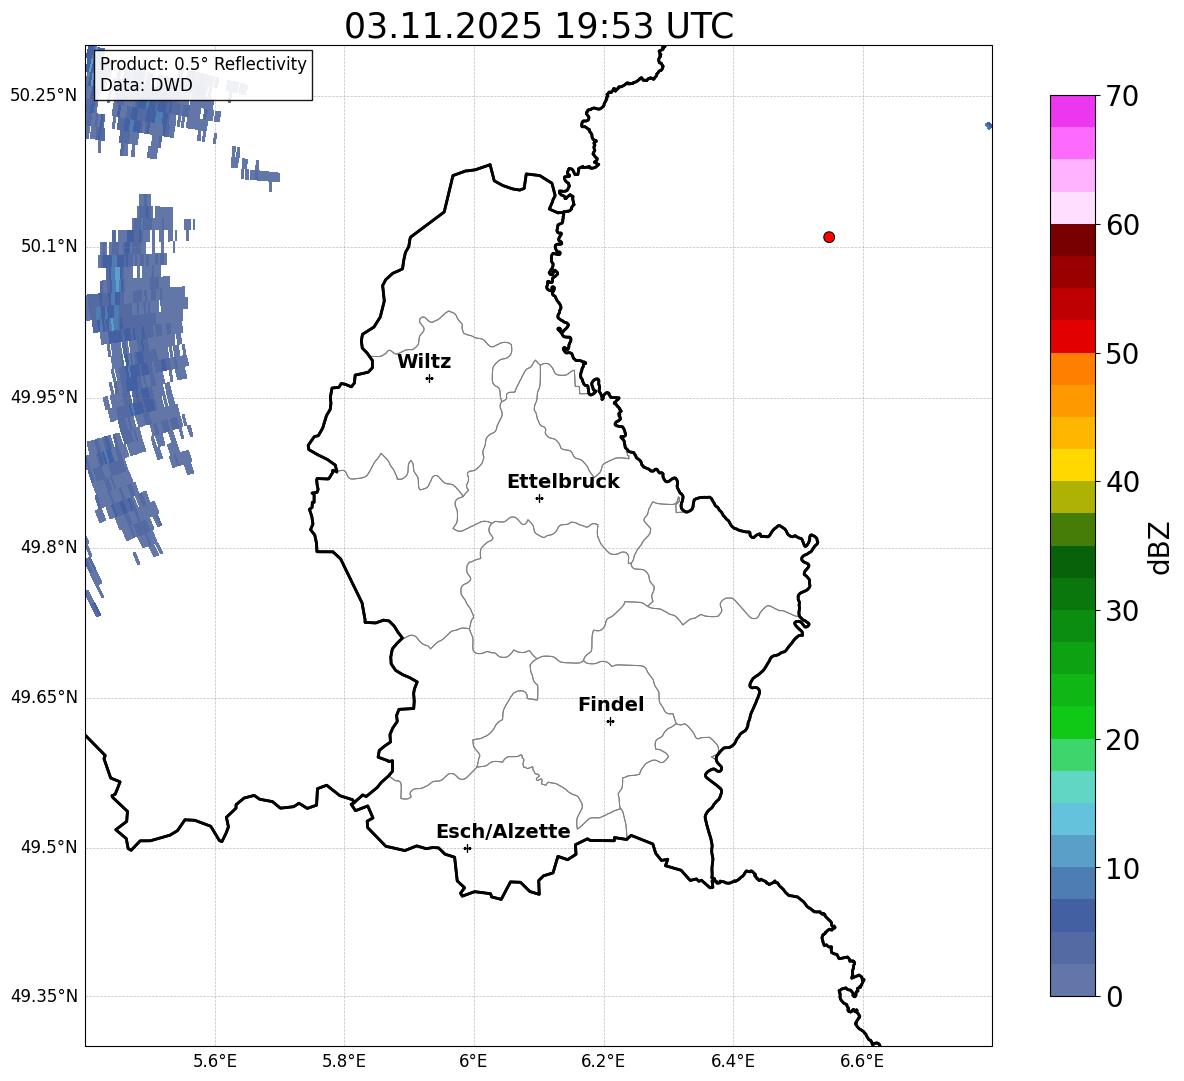Screen dimensions: 1184x1081
Task: Click the Findel city label
Action: pos(611,704)
